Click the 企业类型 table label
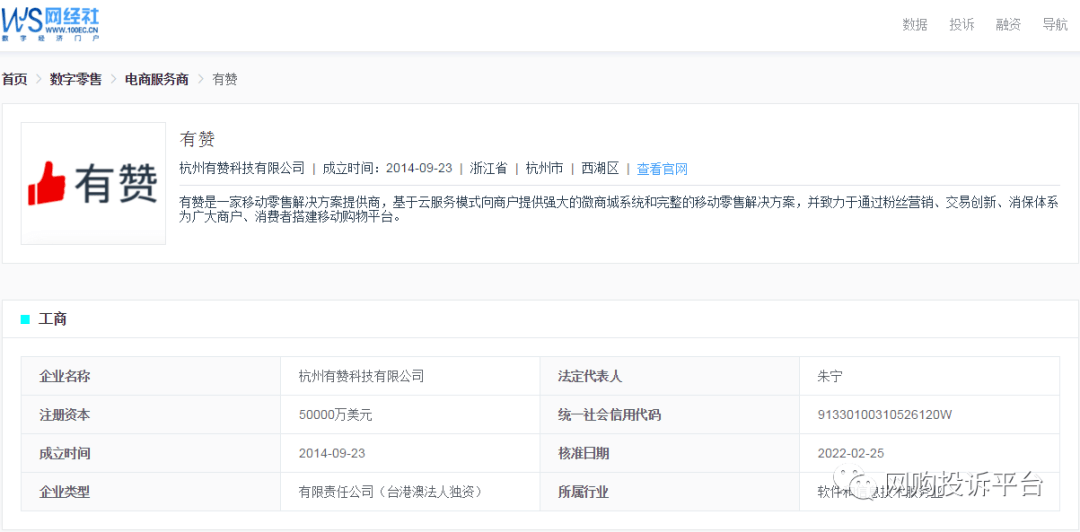1080x532 pixels. point(65,492)
